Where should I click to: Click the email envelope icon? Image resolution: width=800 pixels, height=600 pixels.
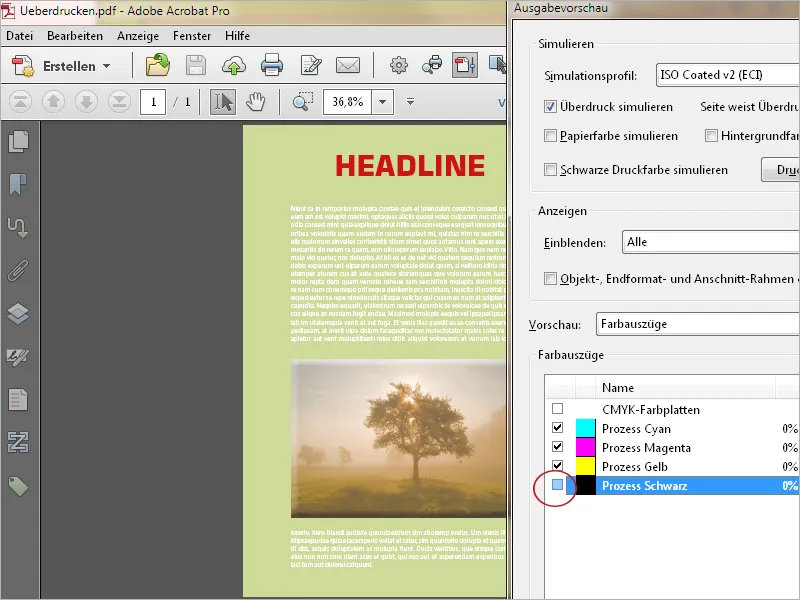(347, 66)
